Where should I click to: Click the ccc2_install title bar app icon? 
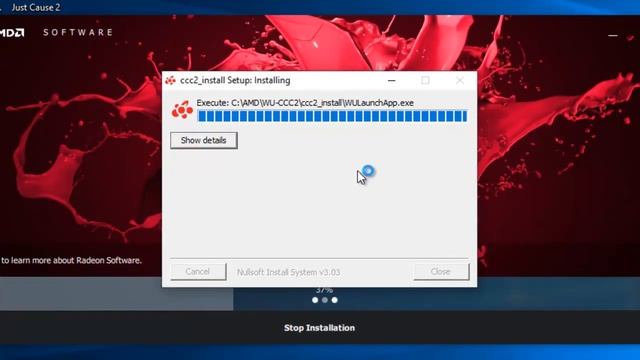tap(170, 80)
